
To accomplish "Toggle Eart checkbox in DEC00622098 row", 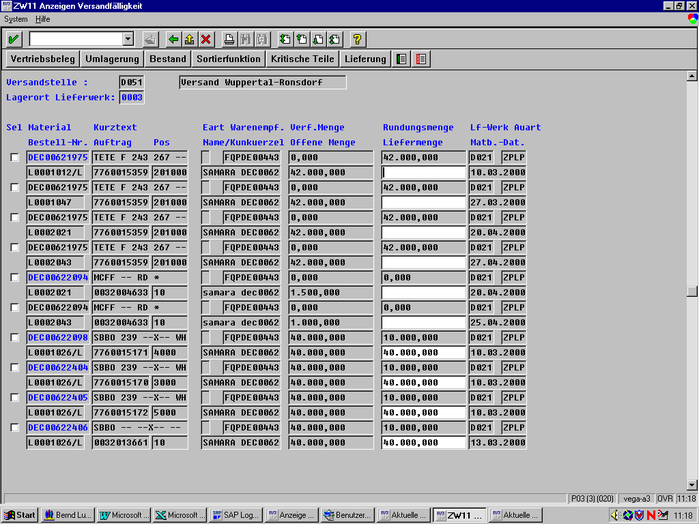I will (206, 338).
